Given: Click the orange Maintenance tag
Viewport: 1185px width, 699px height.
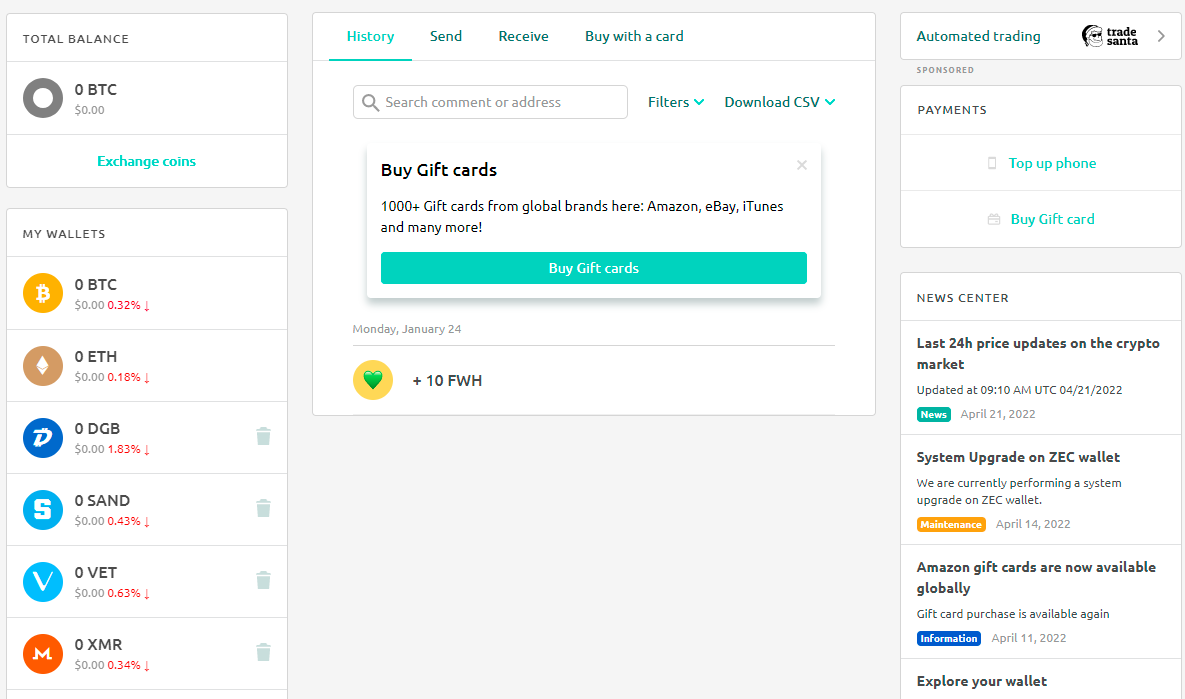Looking at the screenshot, I should 951,524.
